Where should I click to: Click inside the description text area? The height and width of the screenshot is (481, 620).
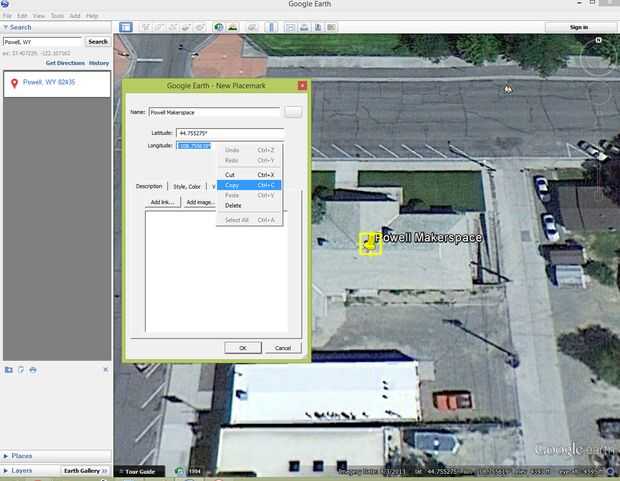click(x=216, y=271)
